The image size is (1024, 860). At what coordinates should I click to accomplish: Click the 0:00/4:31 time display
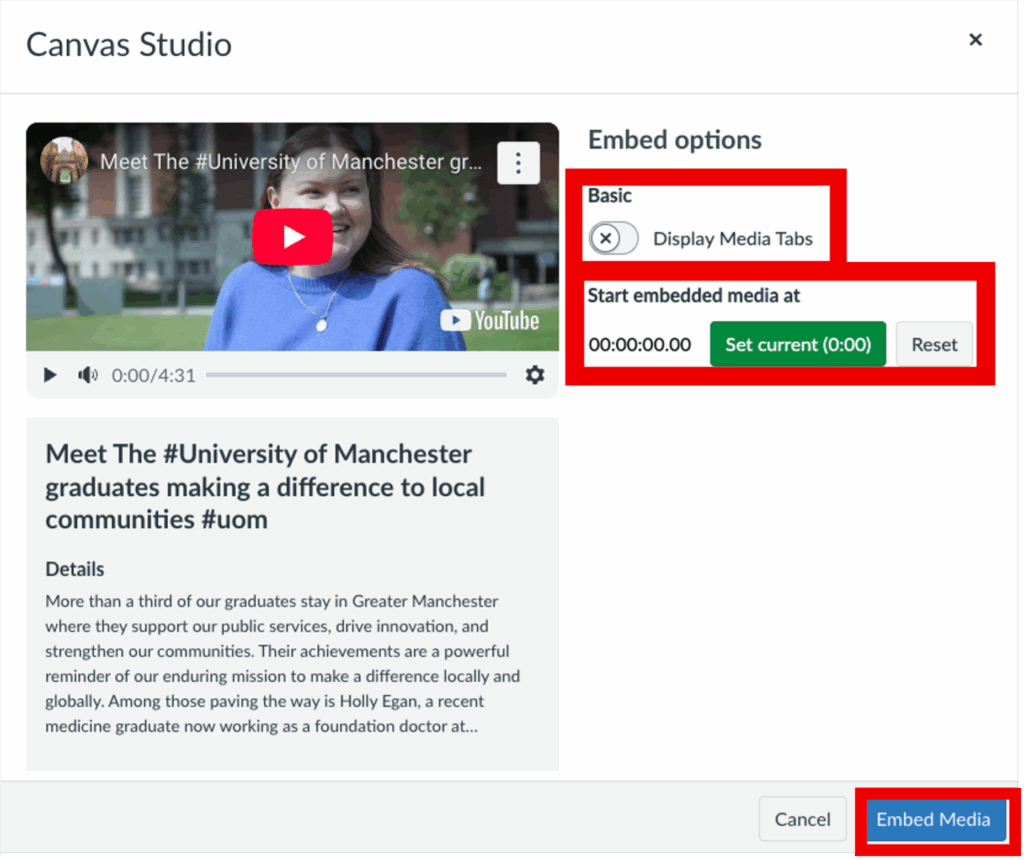point(153,376)
